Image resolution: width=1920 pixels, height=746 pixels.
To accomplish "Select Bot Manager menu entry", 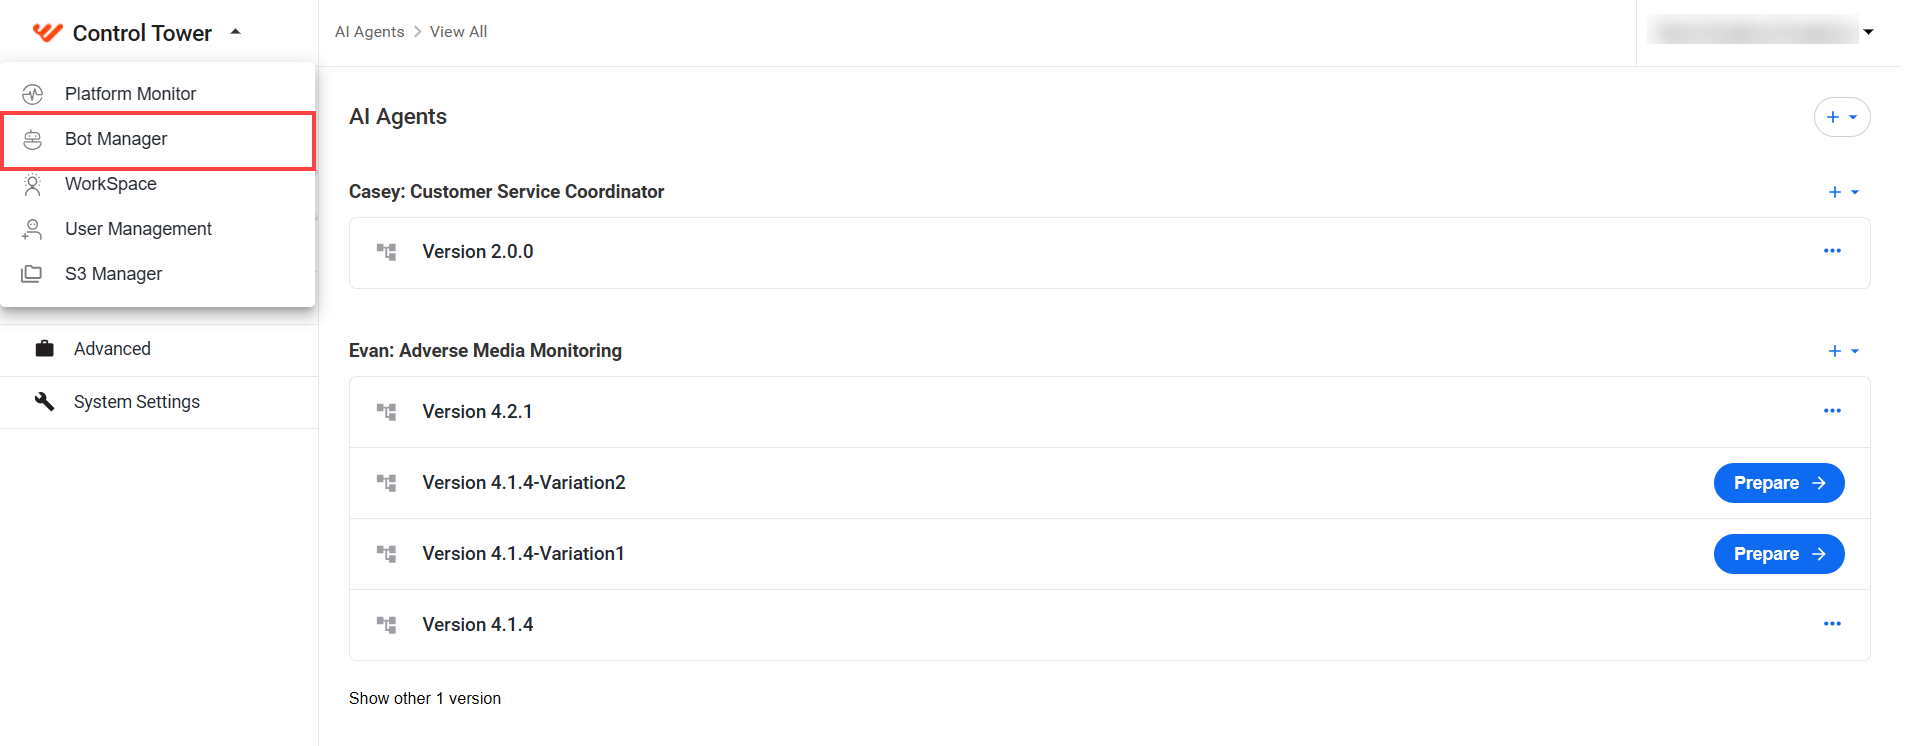I will [158, 139].
